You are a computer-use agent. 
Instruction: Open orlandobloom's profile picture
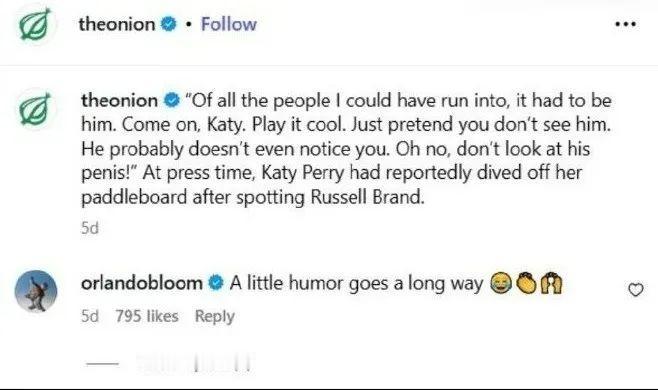tap(36, 291)
